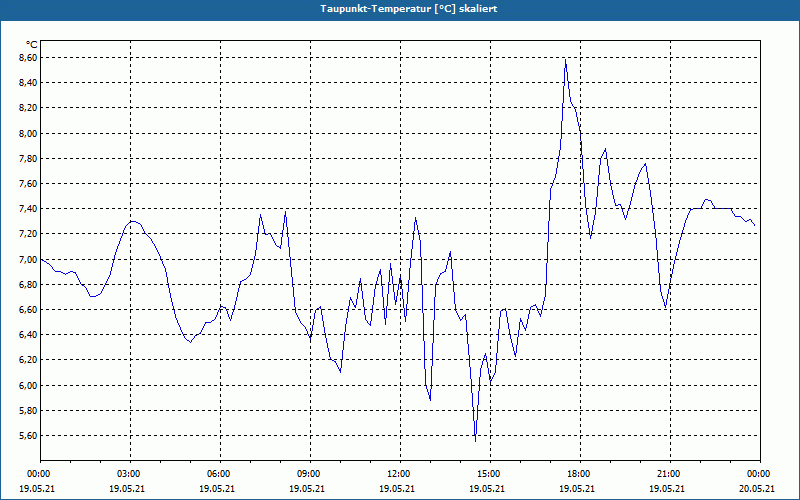Select the 7,80 y-axis value

pos(29,159)
